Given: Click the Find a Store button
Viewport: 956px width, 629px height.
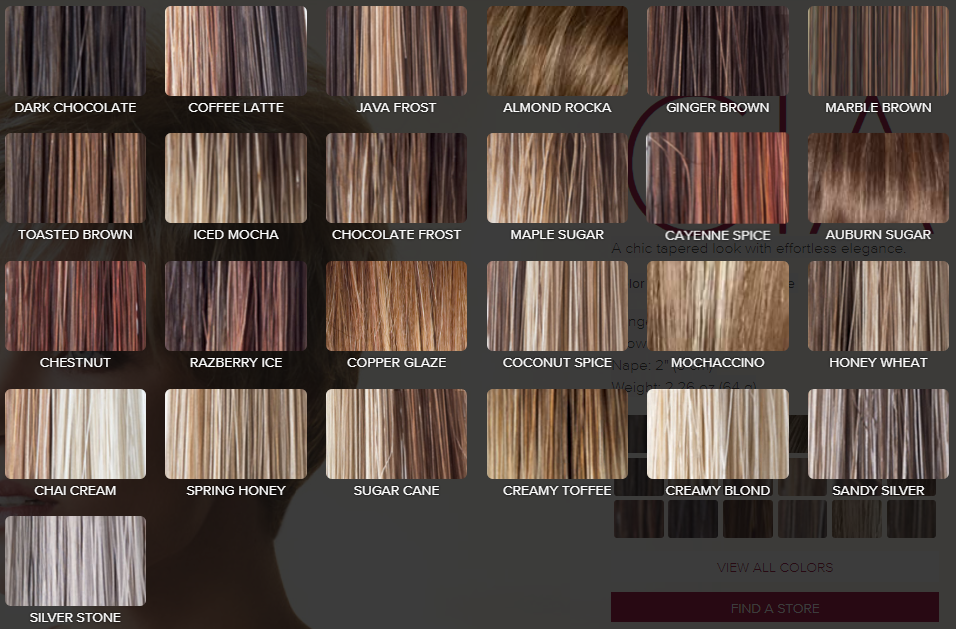Looking at the screenshot, I should coord(775,608).
